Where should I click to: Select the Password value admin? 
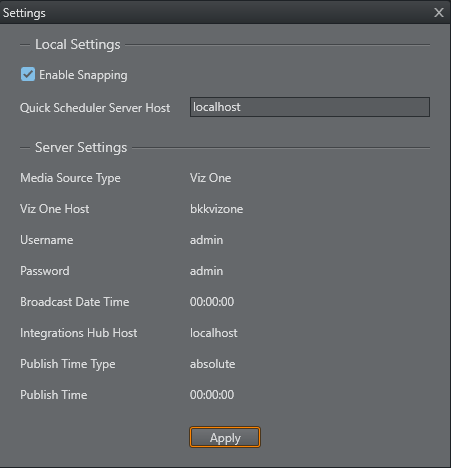tap(206, 271)
